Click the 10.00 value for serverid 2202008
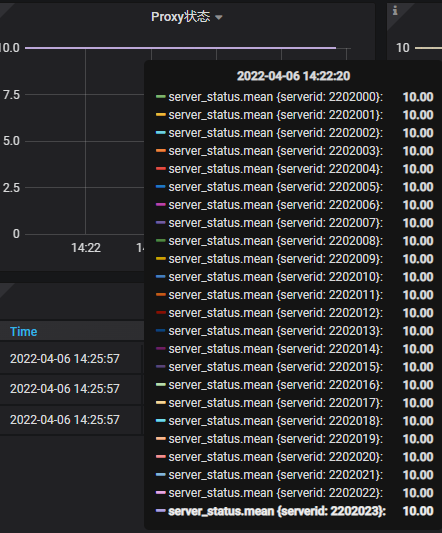Viewport: 442px width, 533px height. (x=418, y=241)
